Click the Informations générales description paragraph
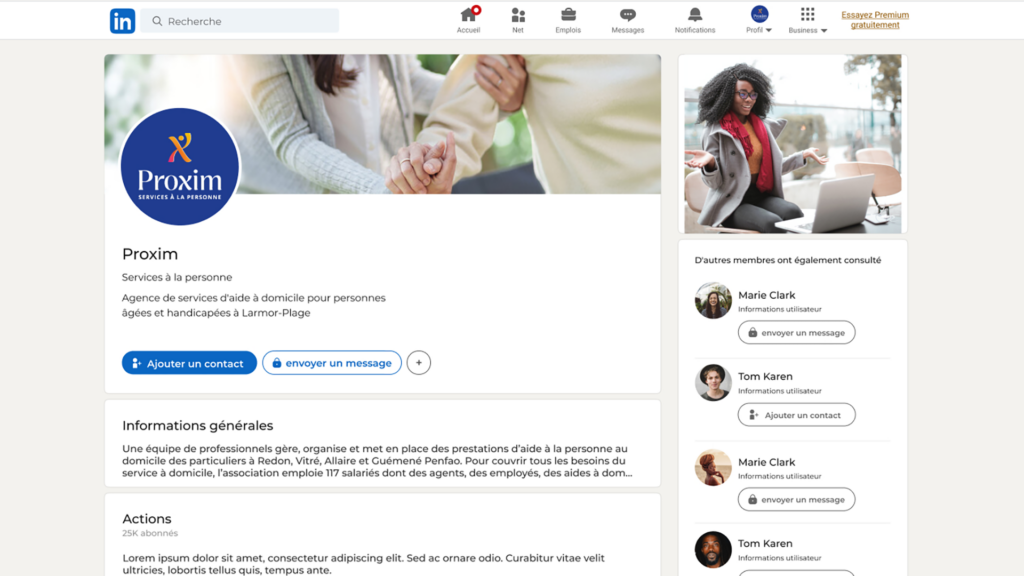Image resolution: width=1024 pixels, height=576 pixels. (x=377, y=460)
